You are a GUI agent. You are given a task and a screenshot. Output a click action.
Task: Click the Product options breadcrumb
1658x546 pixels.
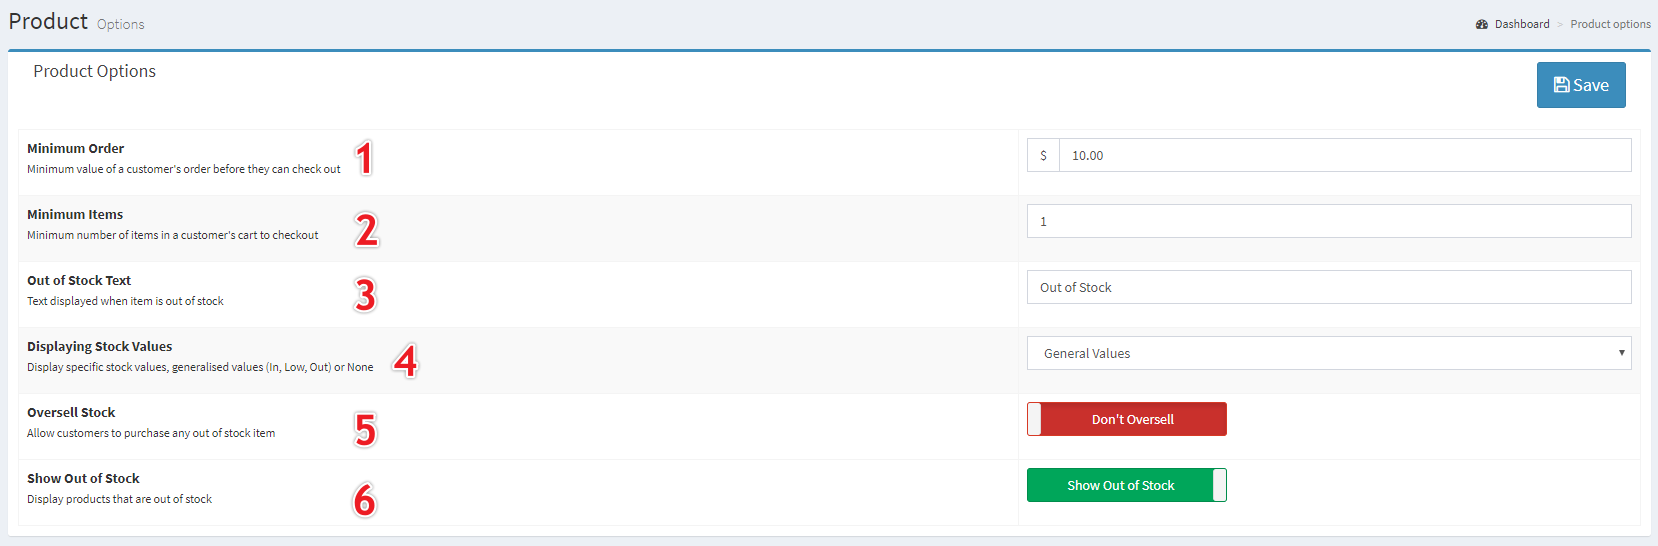click(x=1610, y=24)
